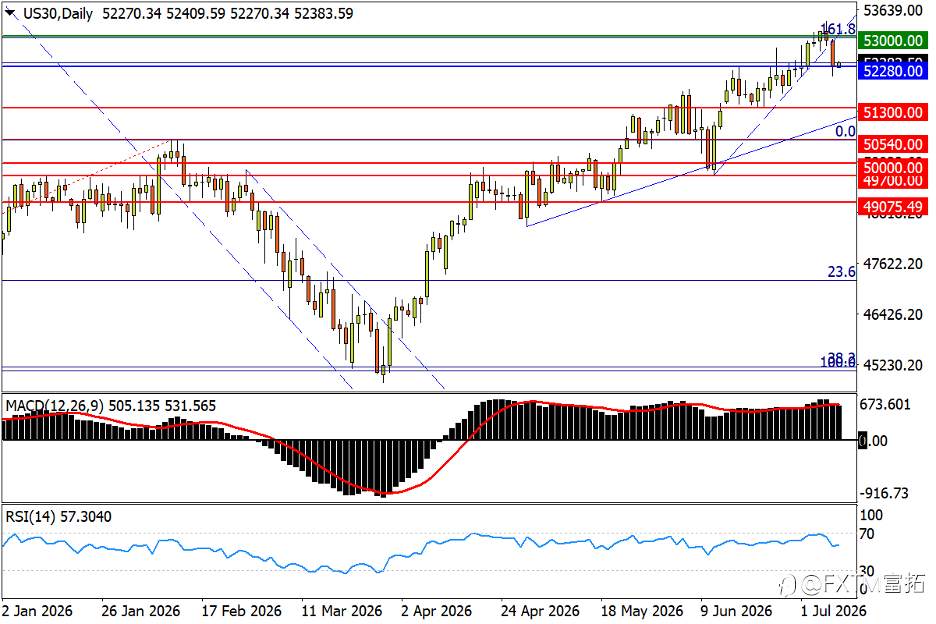Select the 2 Apr 2026 date label
936x624 pixels.
click(436, 611)
